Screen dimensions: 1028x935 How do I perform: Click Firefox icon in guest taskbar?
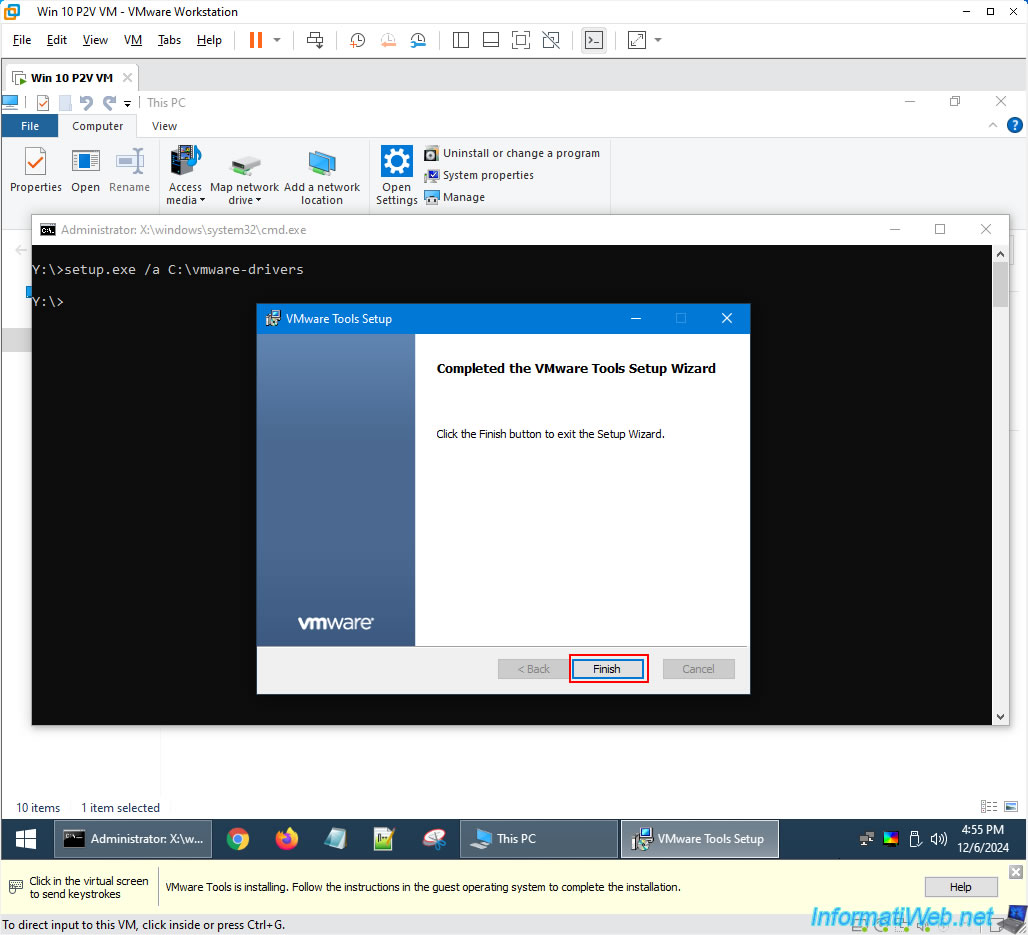(x=287, y=839)
